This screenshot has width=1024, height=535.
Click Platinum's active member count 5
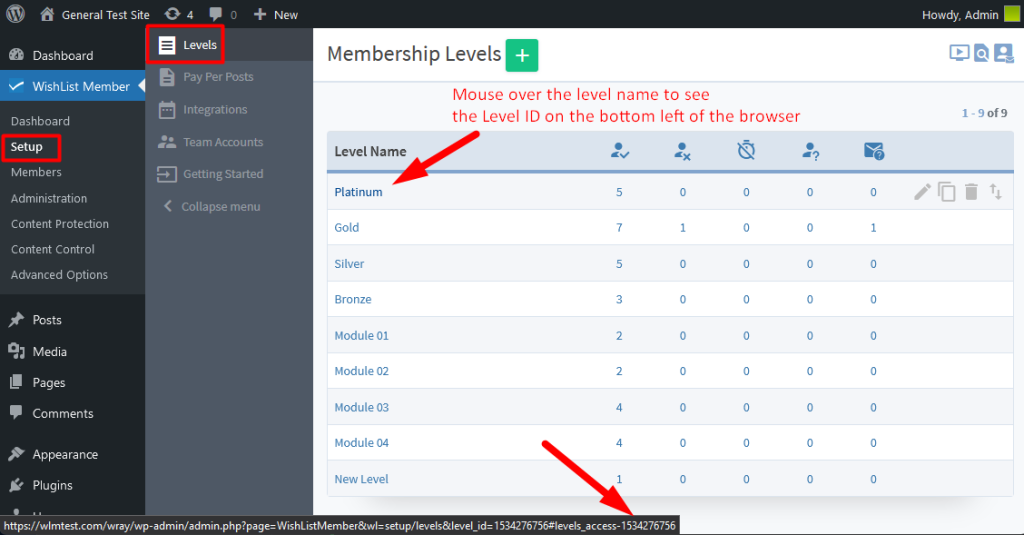[x=619, y=192]
